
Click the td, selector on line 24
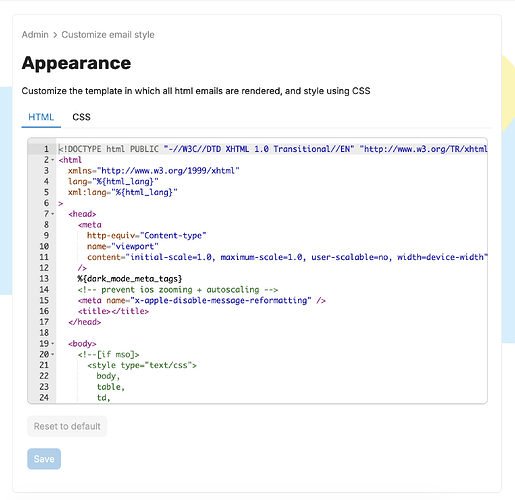pyautogui.click(x=103, y=397)
